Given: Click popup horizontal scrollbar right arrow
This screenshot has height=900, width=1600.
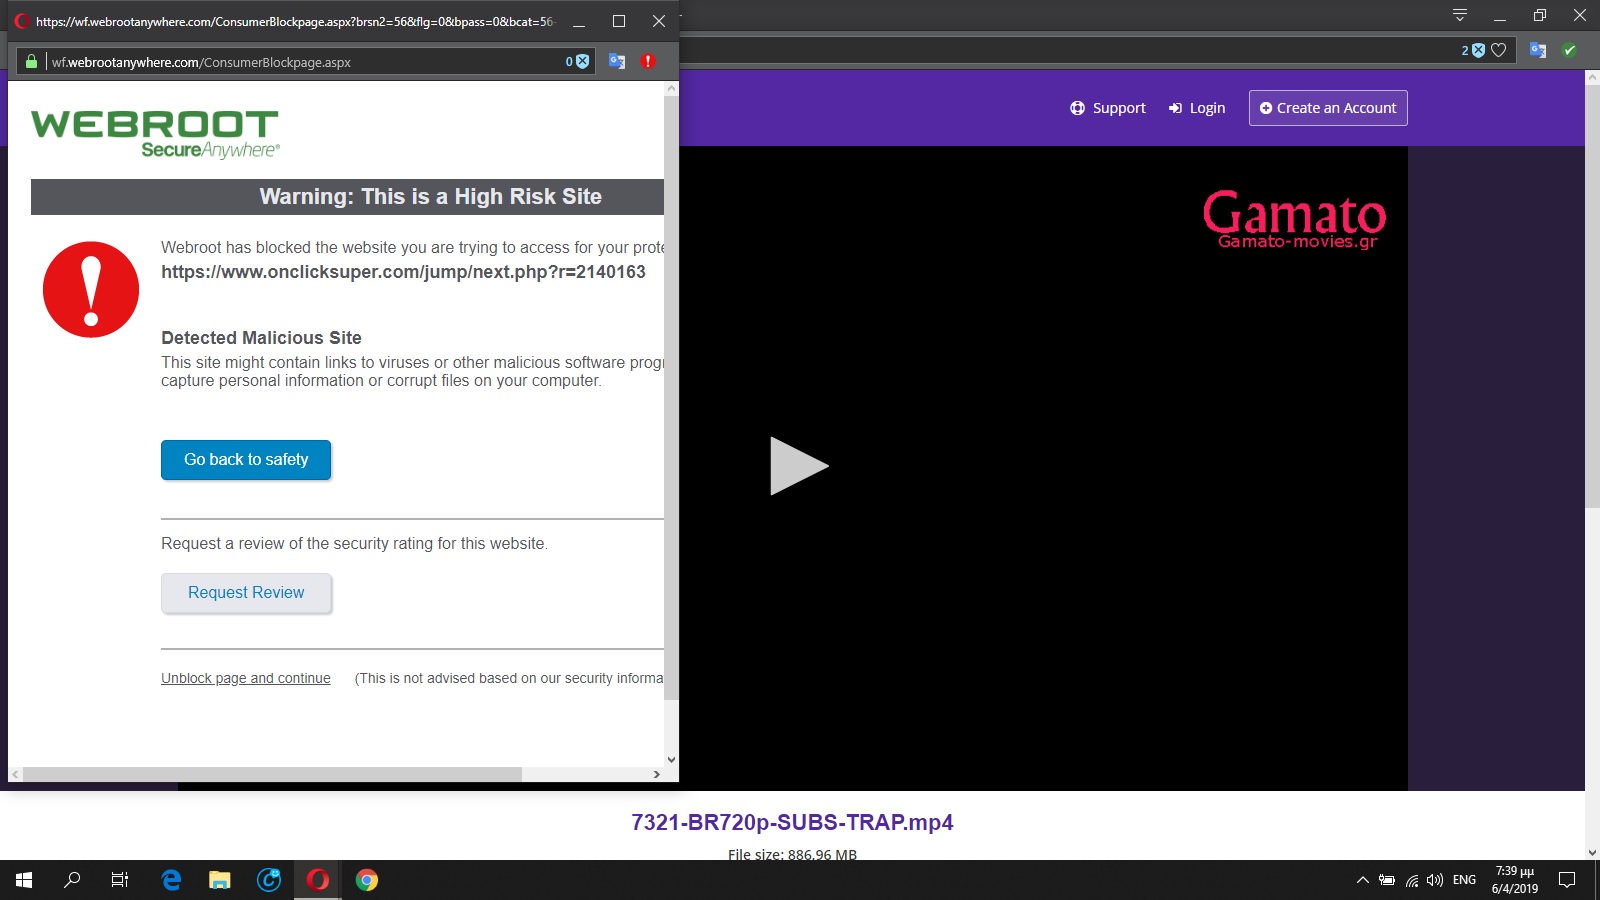Looking at the screenshot, I should [x=656, y=774].
